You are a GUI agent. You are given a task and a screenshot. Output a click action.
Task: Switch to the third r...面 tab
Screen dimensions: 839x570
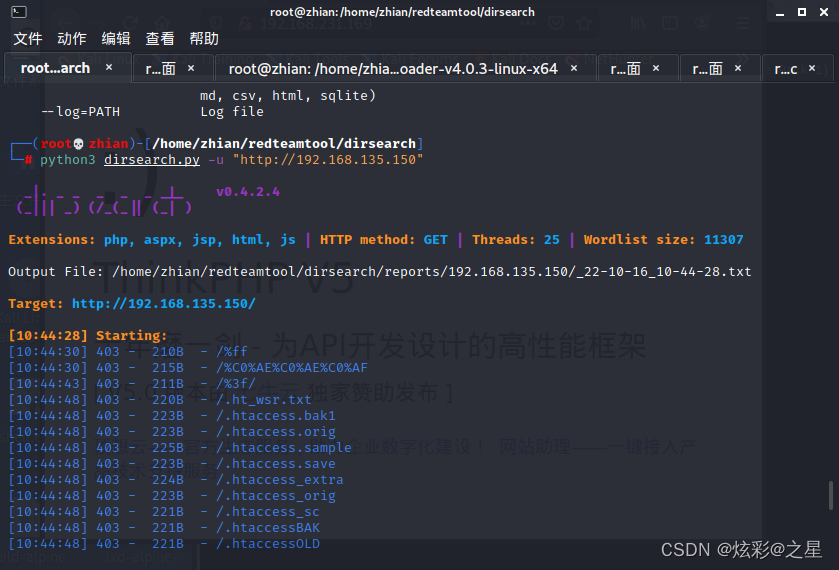pos(707,69)
